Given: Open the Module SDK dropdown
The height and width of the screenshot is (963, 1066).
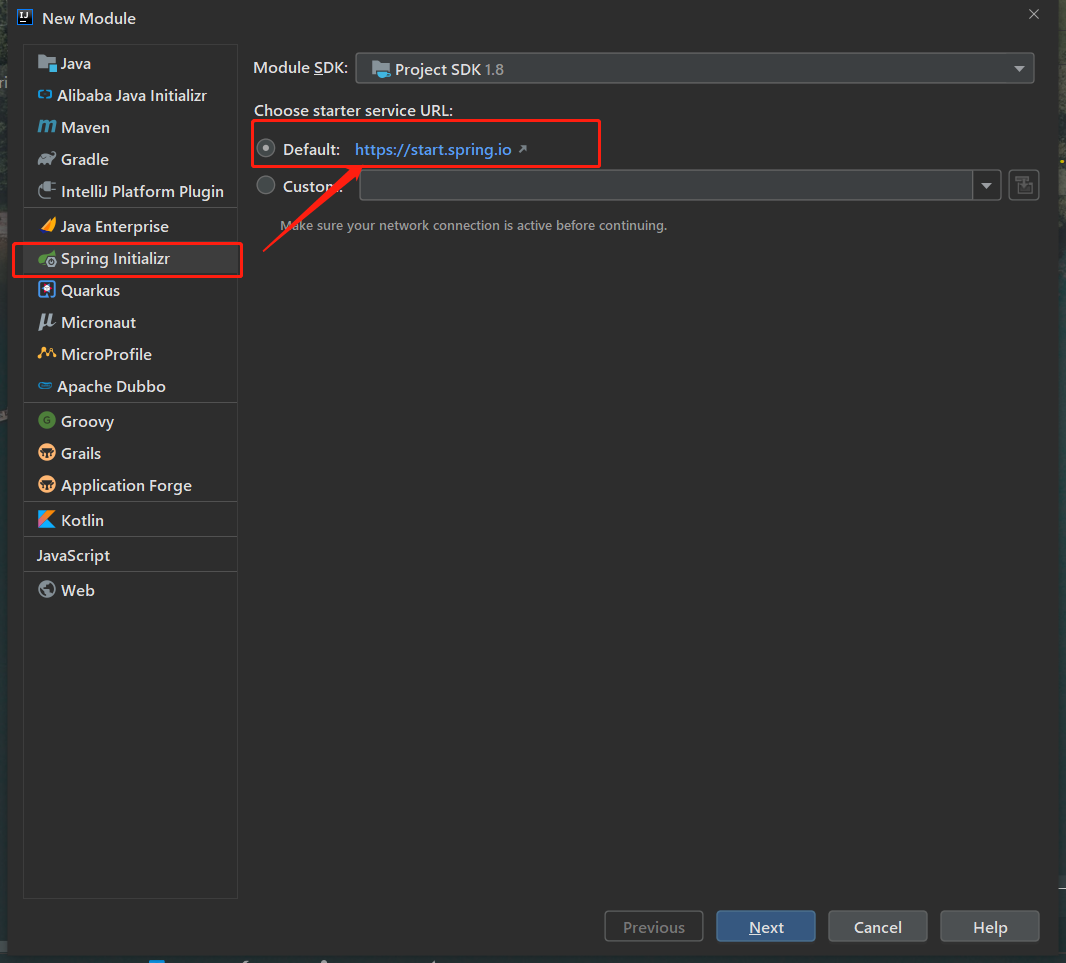Looking at the screenshot, I should click(694, 69).
